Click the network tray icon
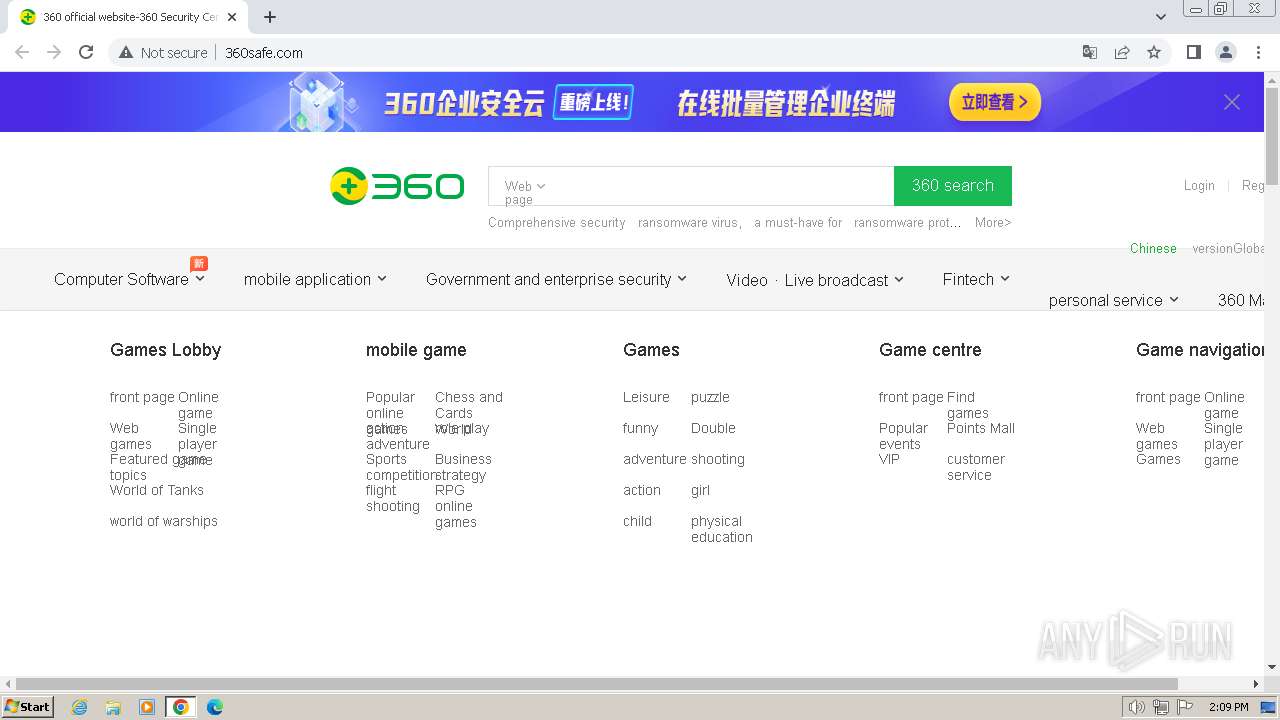This screenshot has width=1280, height=720. (x=1160, y=707)
